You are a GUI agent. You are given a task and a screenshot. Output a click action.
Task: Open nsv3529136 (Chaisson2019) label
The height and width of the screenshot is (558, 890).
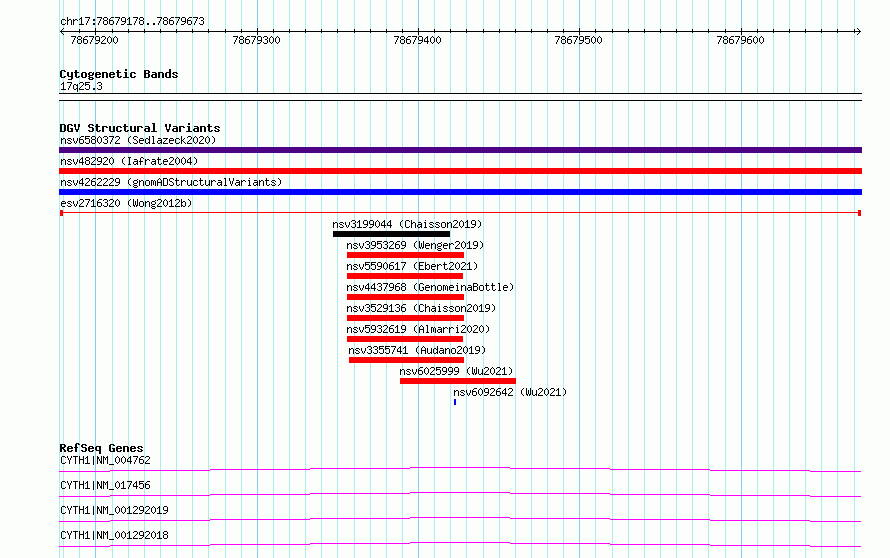click(421, 308)
